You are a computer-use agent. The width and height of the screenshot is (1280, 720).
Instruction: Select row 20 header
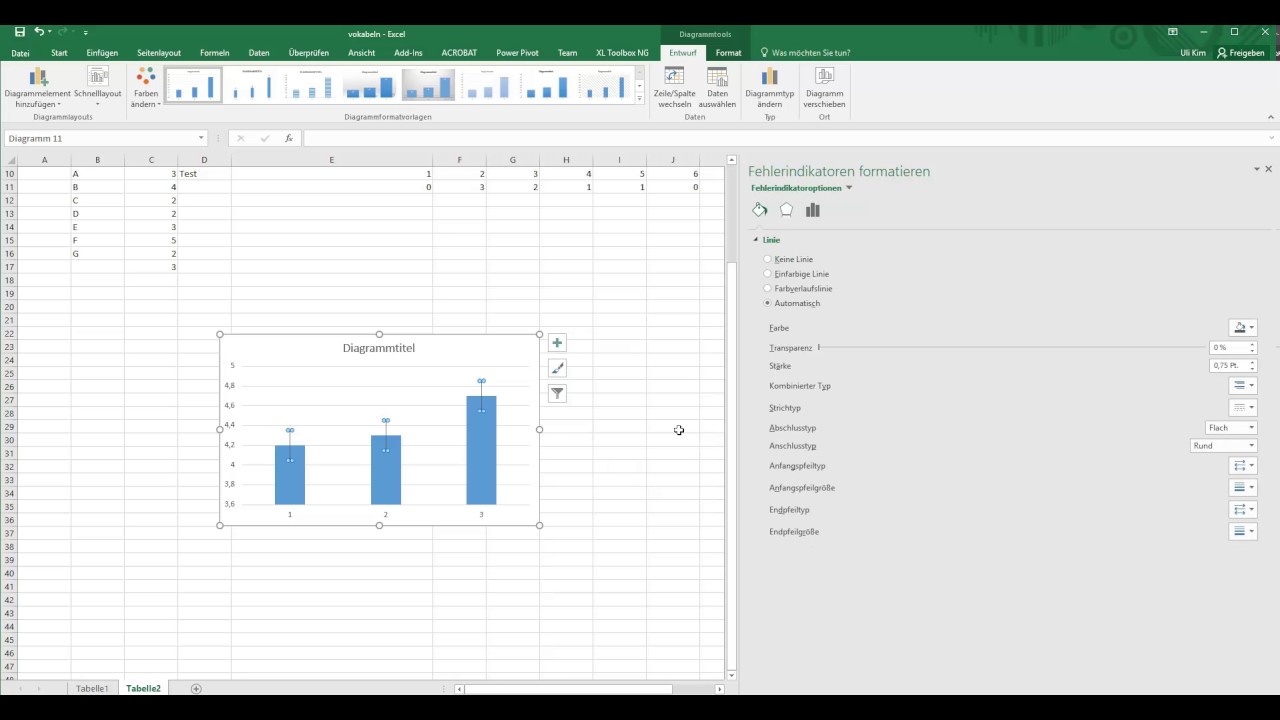9,307
